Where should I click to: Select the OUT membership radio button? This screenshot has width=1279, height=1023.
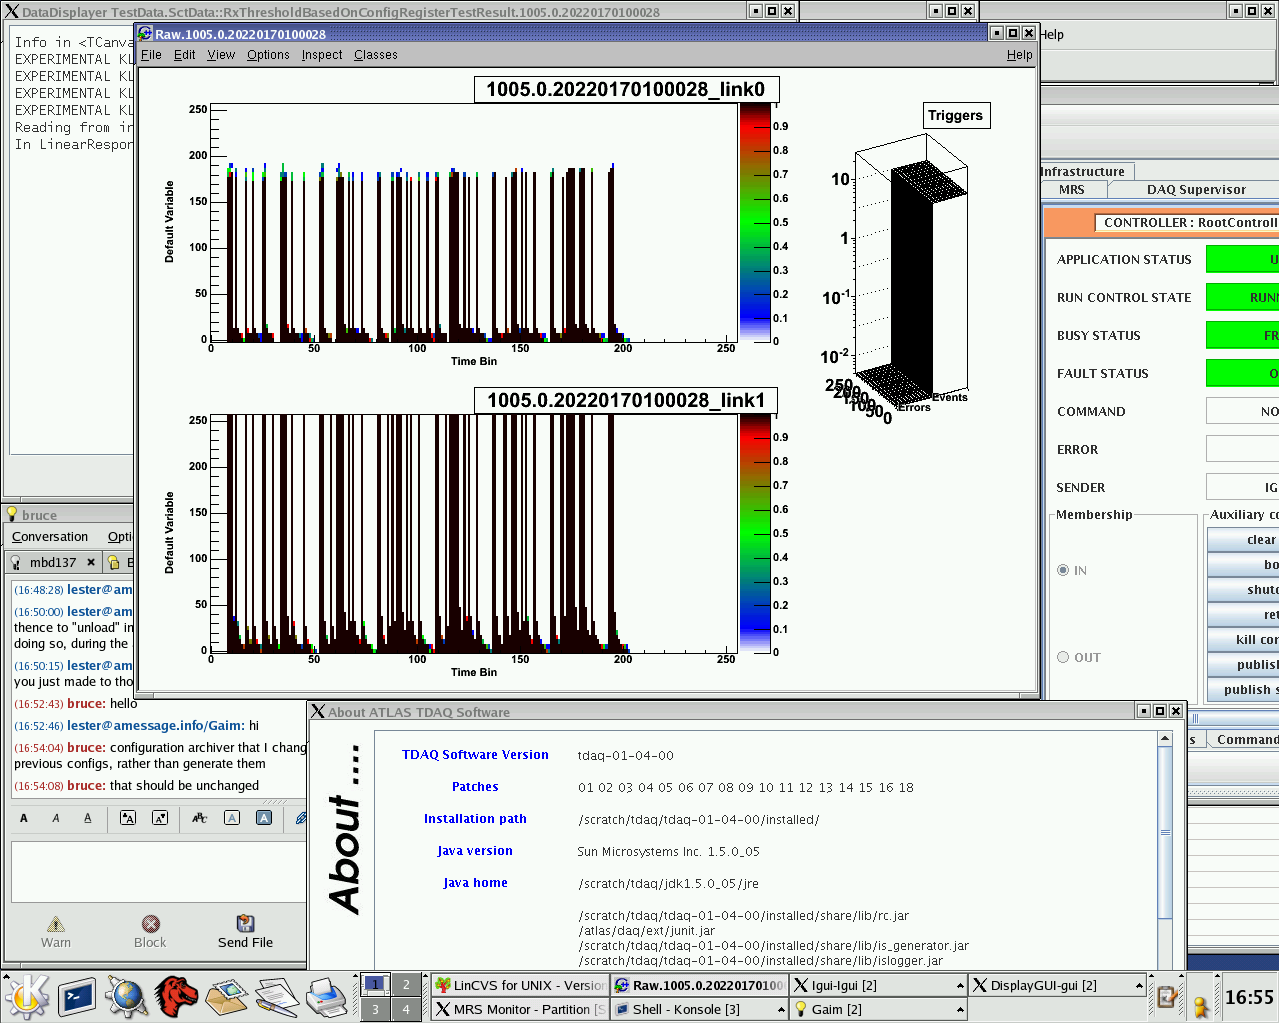pos(1063,657)
